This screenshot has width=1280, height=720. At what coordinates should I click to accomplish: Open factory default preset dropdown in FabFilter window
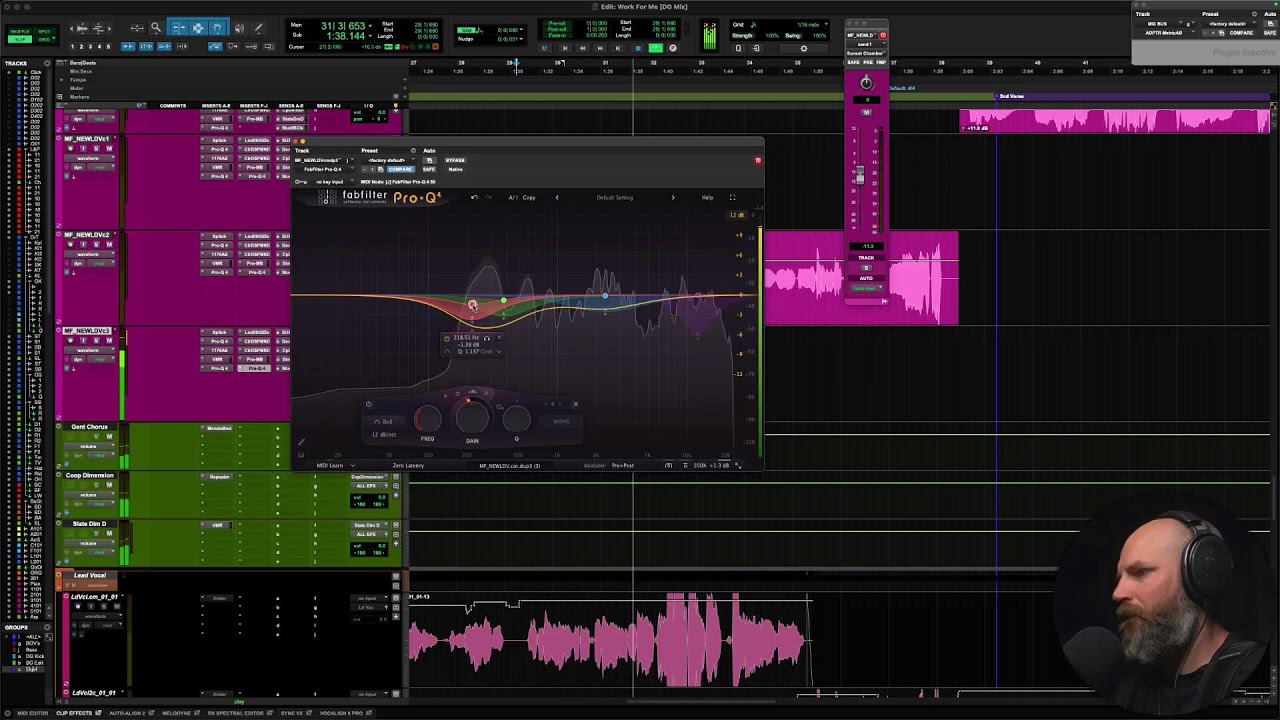click(387, 160)
